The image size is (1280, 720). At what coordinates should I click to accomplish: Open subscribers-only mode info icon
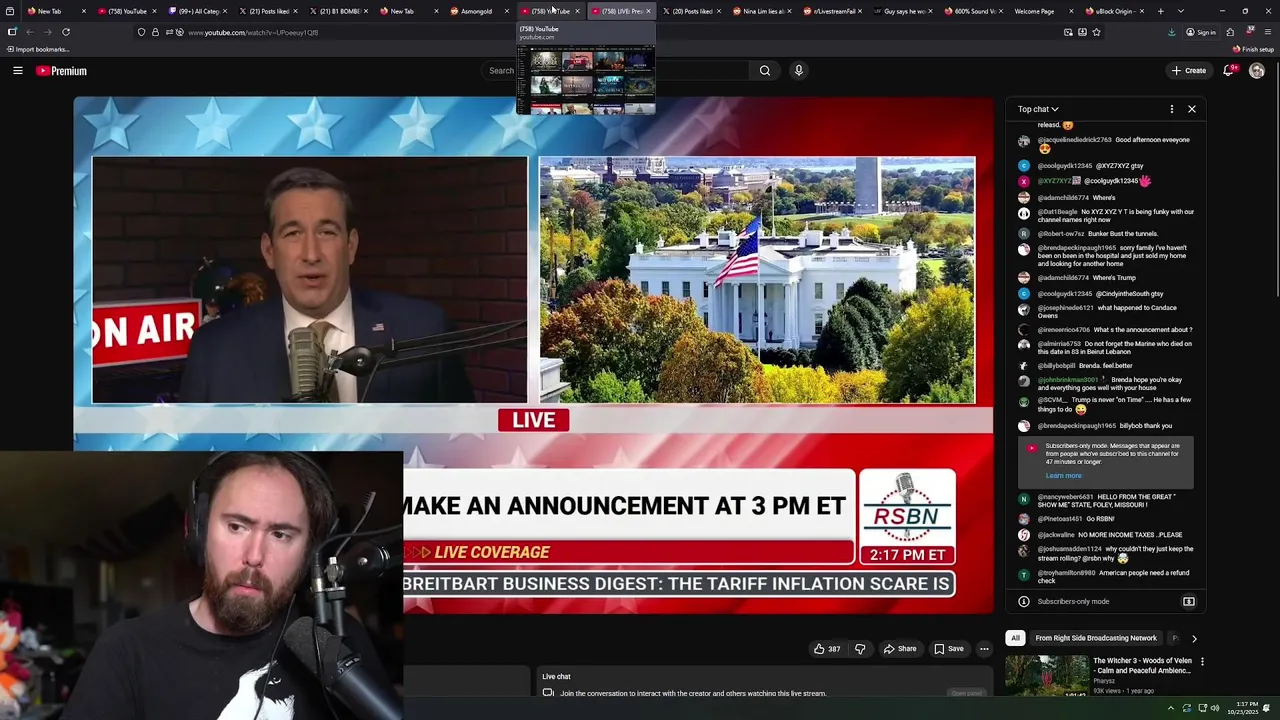pos(1024,602)
